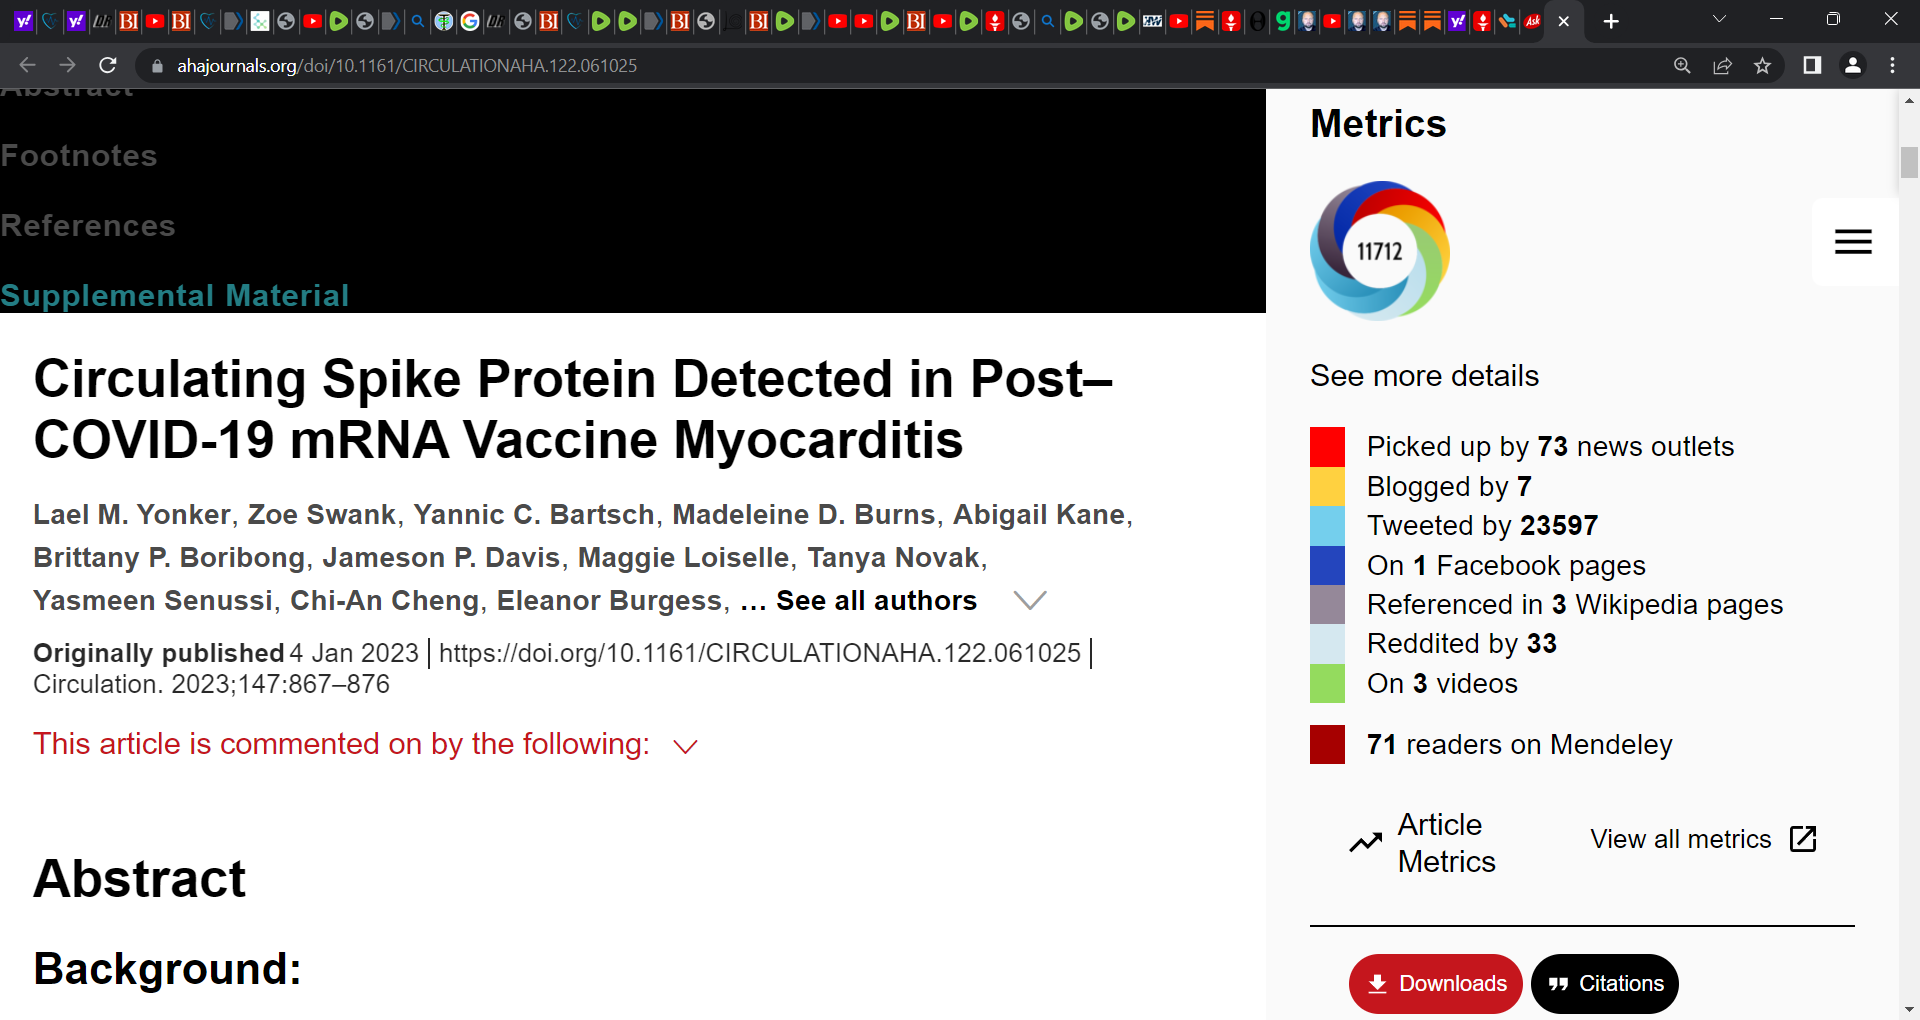Click the external link icon beside View all metrics

coord(1803,839)
